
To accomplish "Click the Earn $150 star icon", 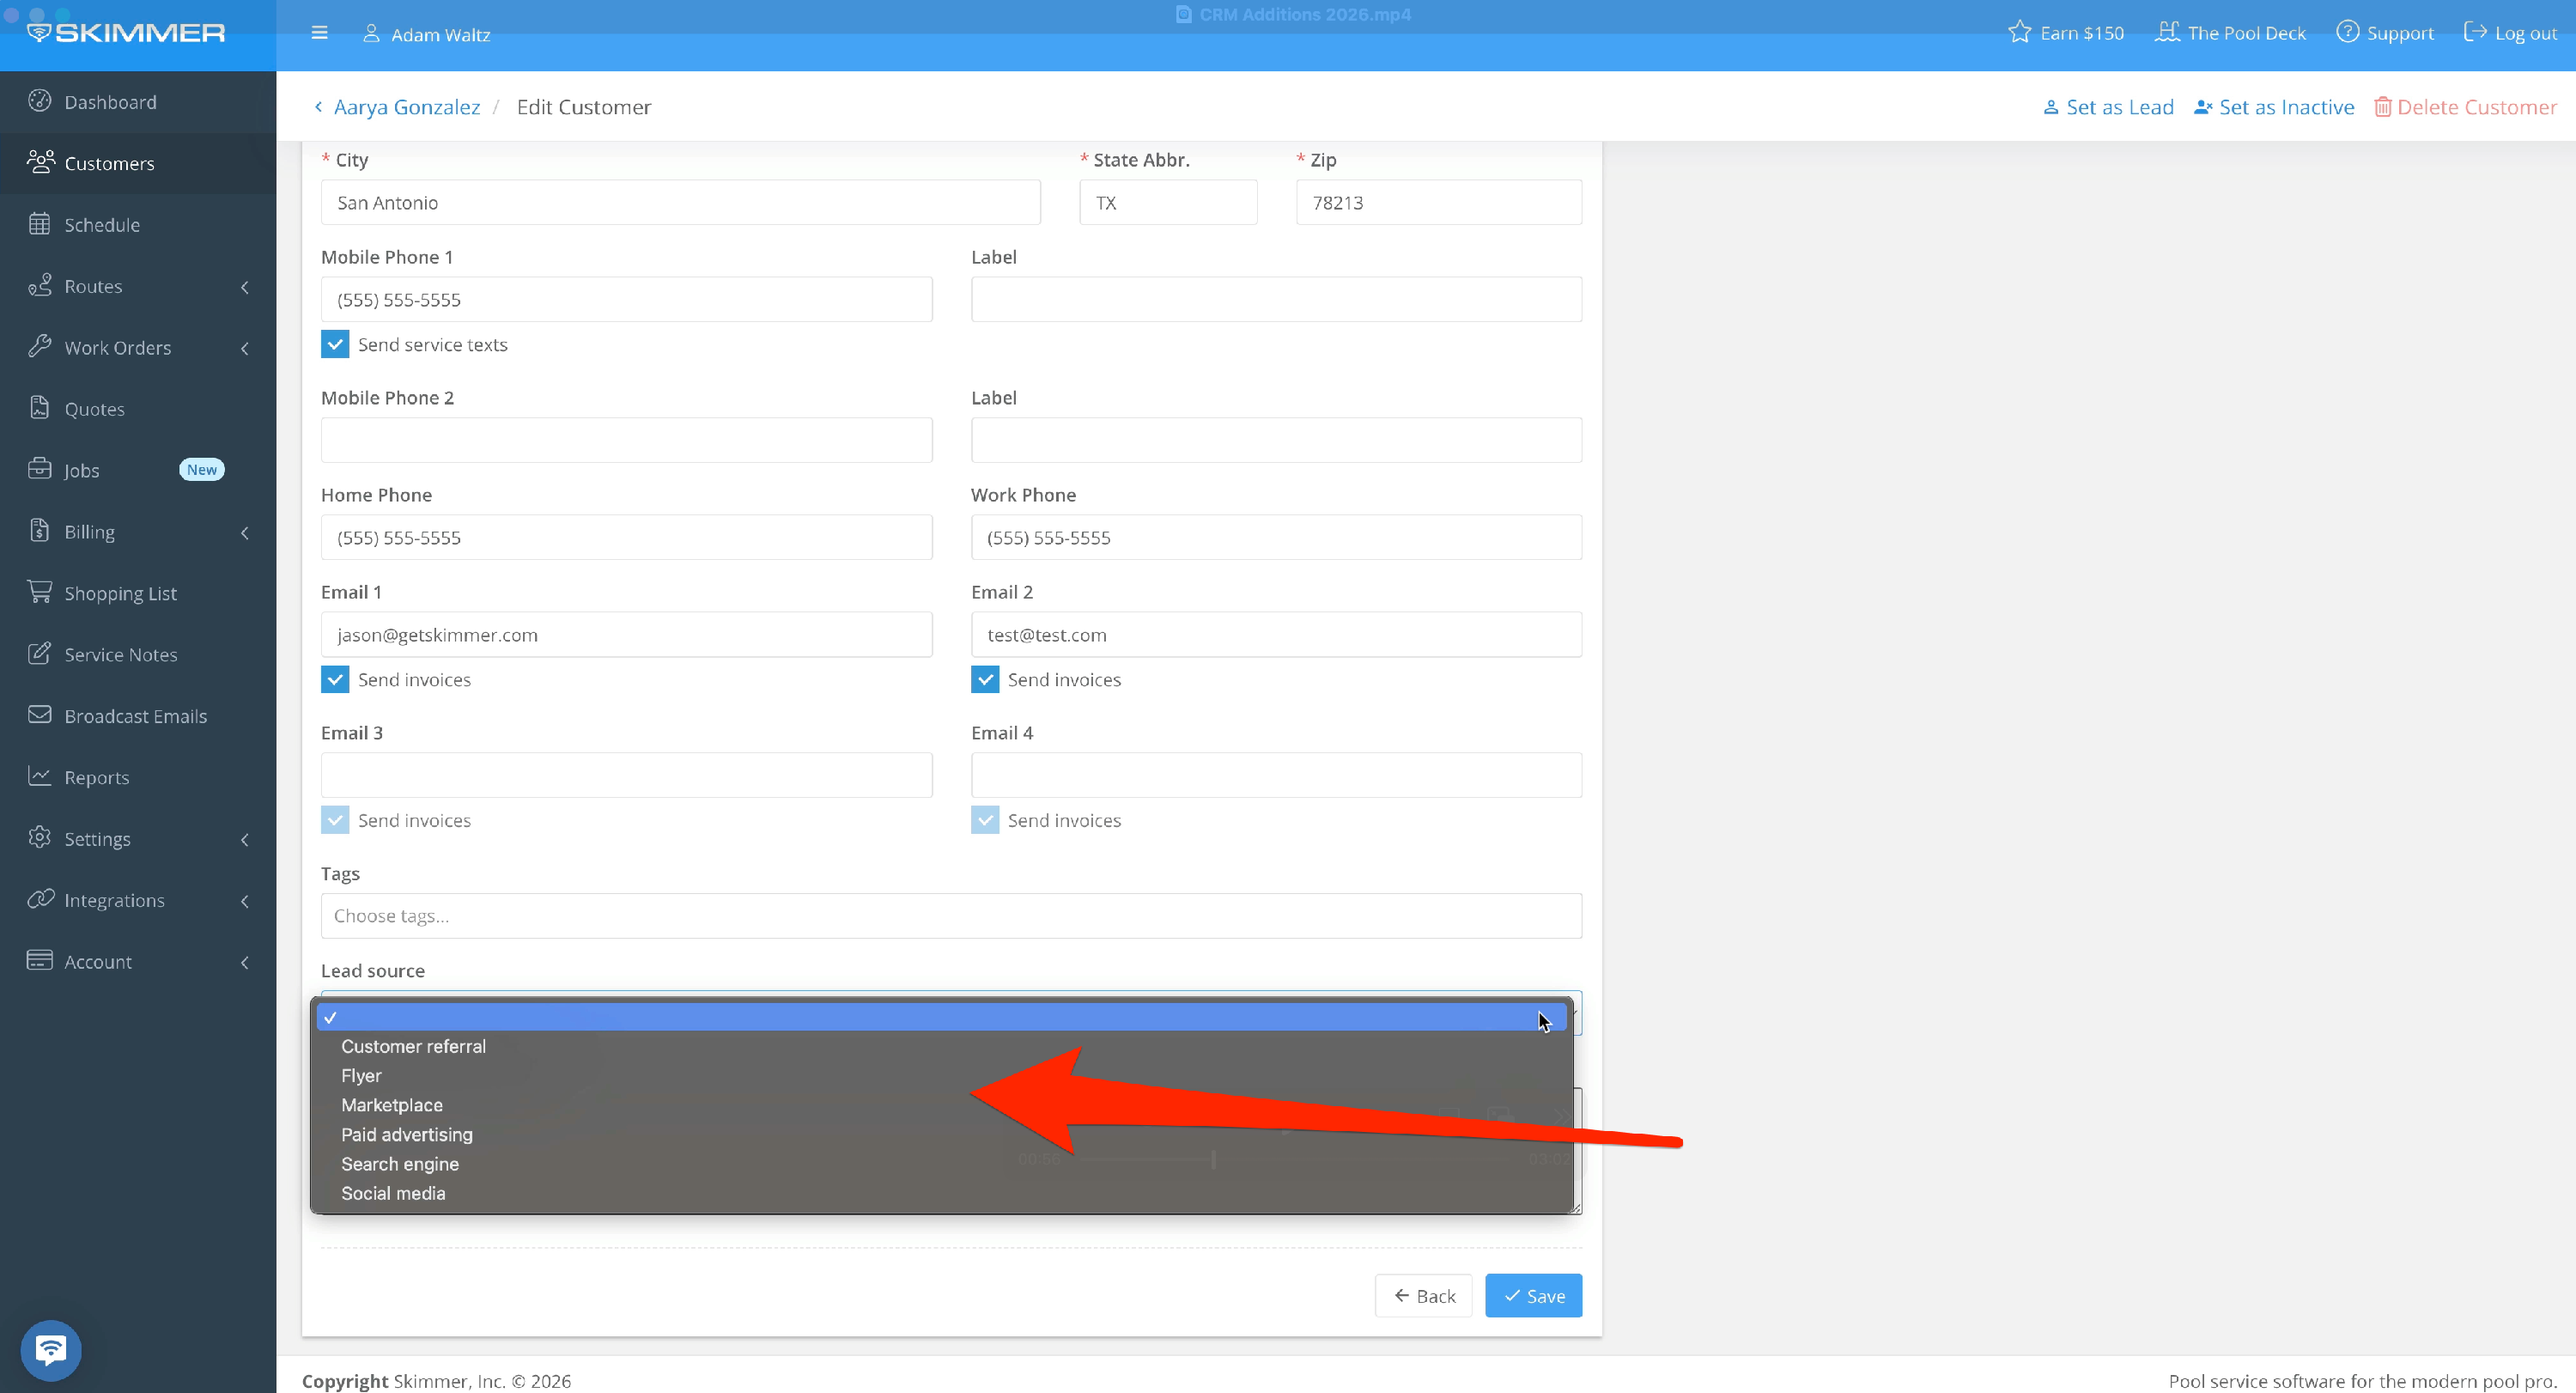I will [x=2019, y=33].
